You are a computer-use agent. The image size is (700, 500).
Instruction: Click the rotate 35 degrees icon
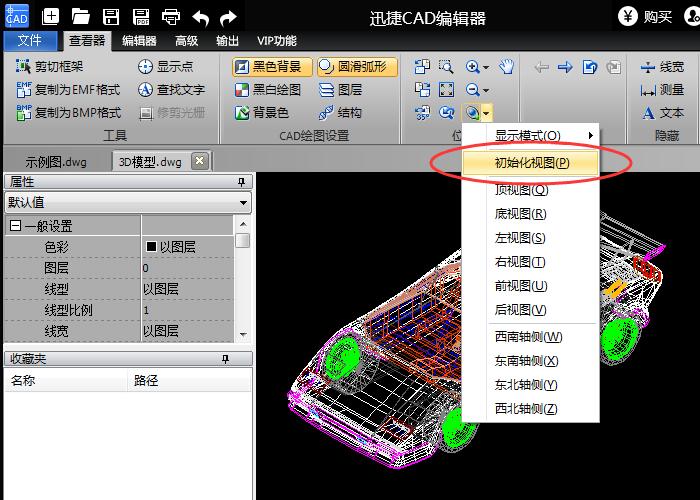422,112
